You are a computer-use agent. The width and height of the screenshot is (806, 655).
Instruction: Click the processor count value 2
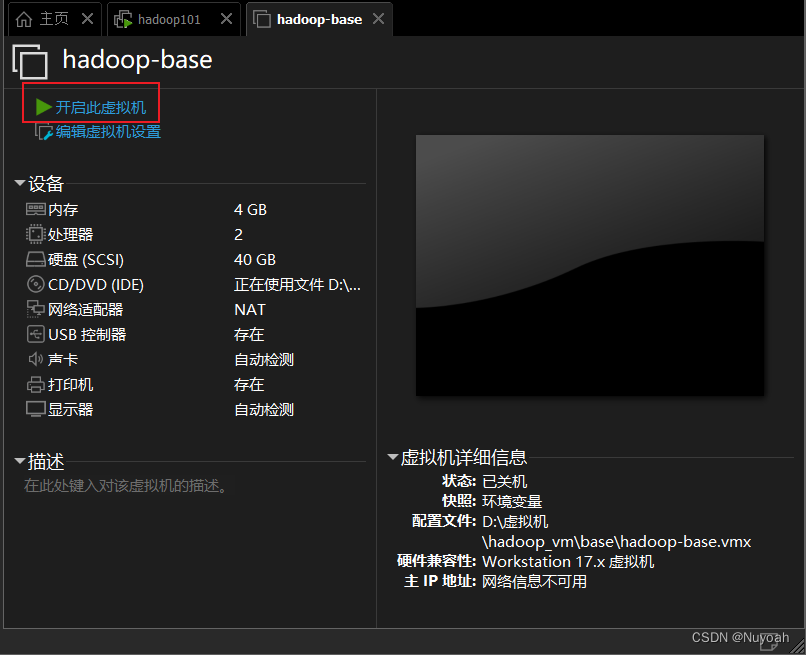point(239,234)
